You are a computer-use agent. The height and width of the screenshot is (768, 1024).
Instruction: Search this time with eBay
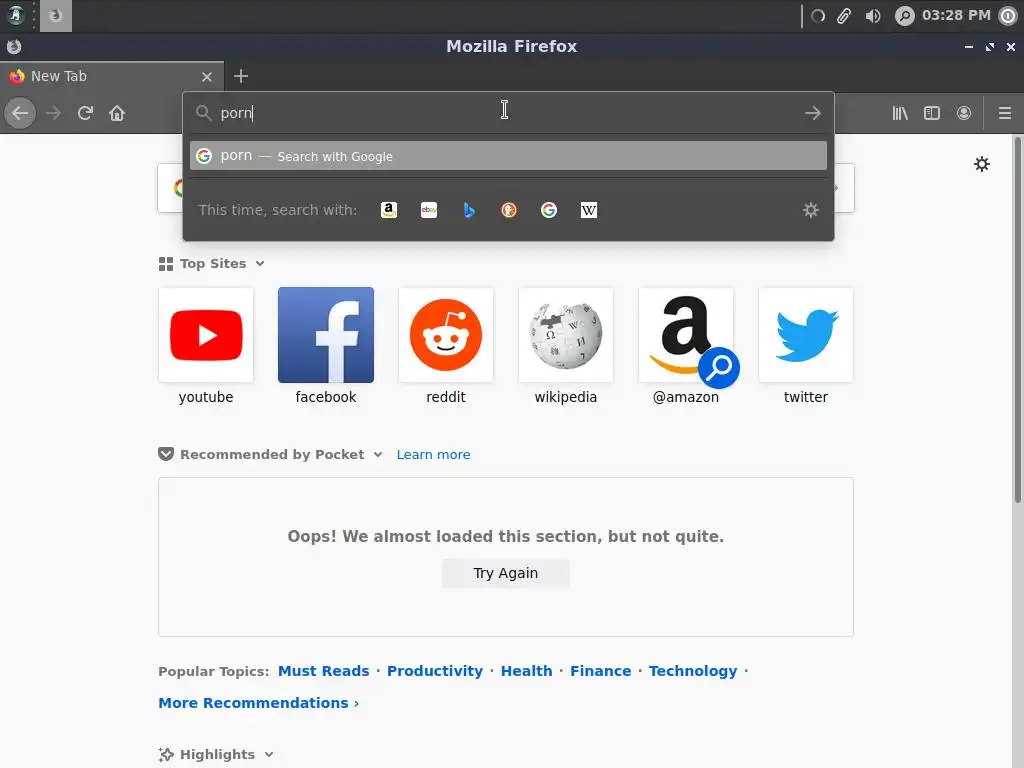pos(429,210)
